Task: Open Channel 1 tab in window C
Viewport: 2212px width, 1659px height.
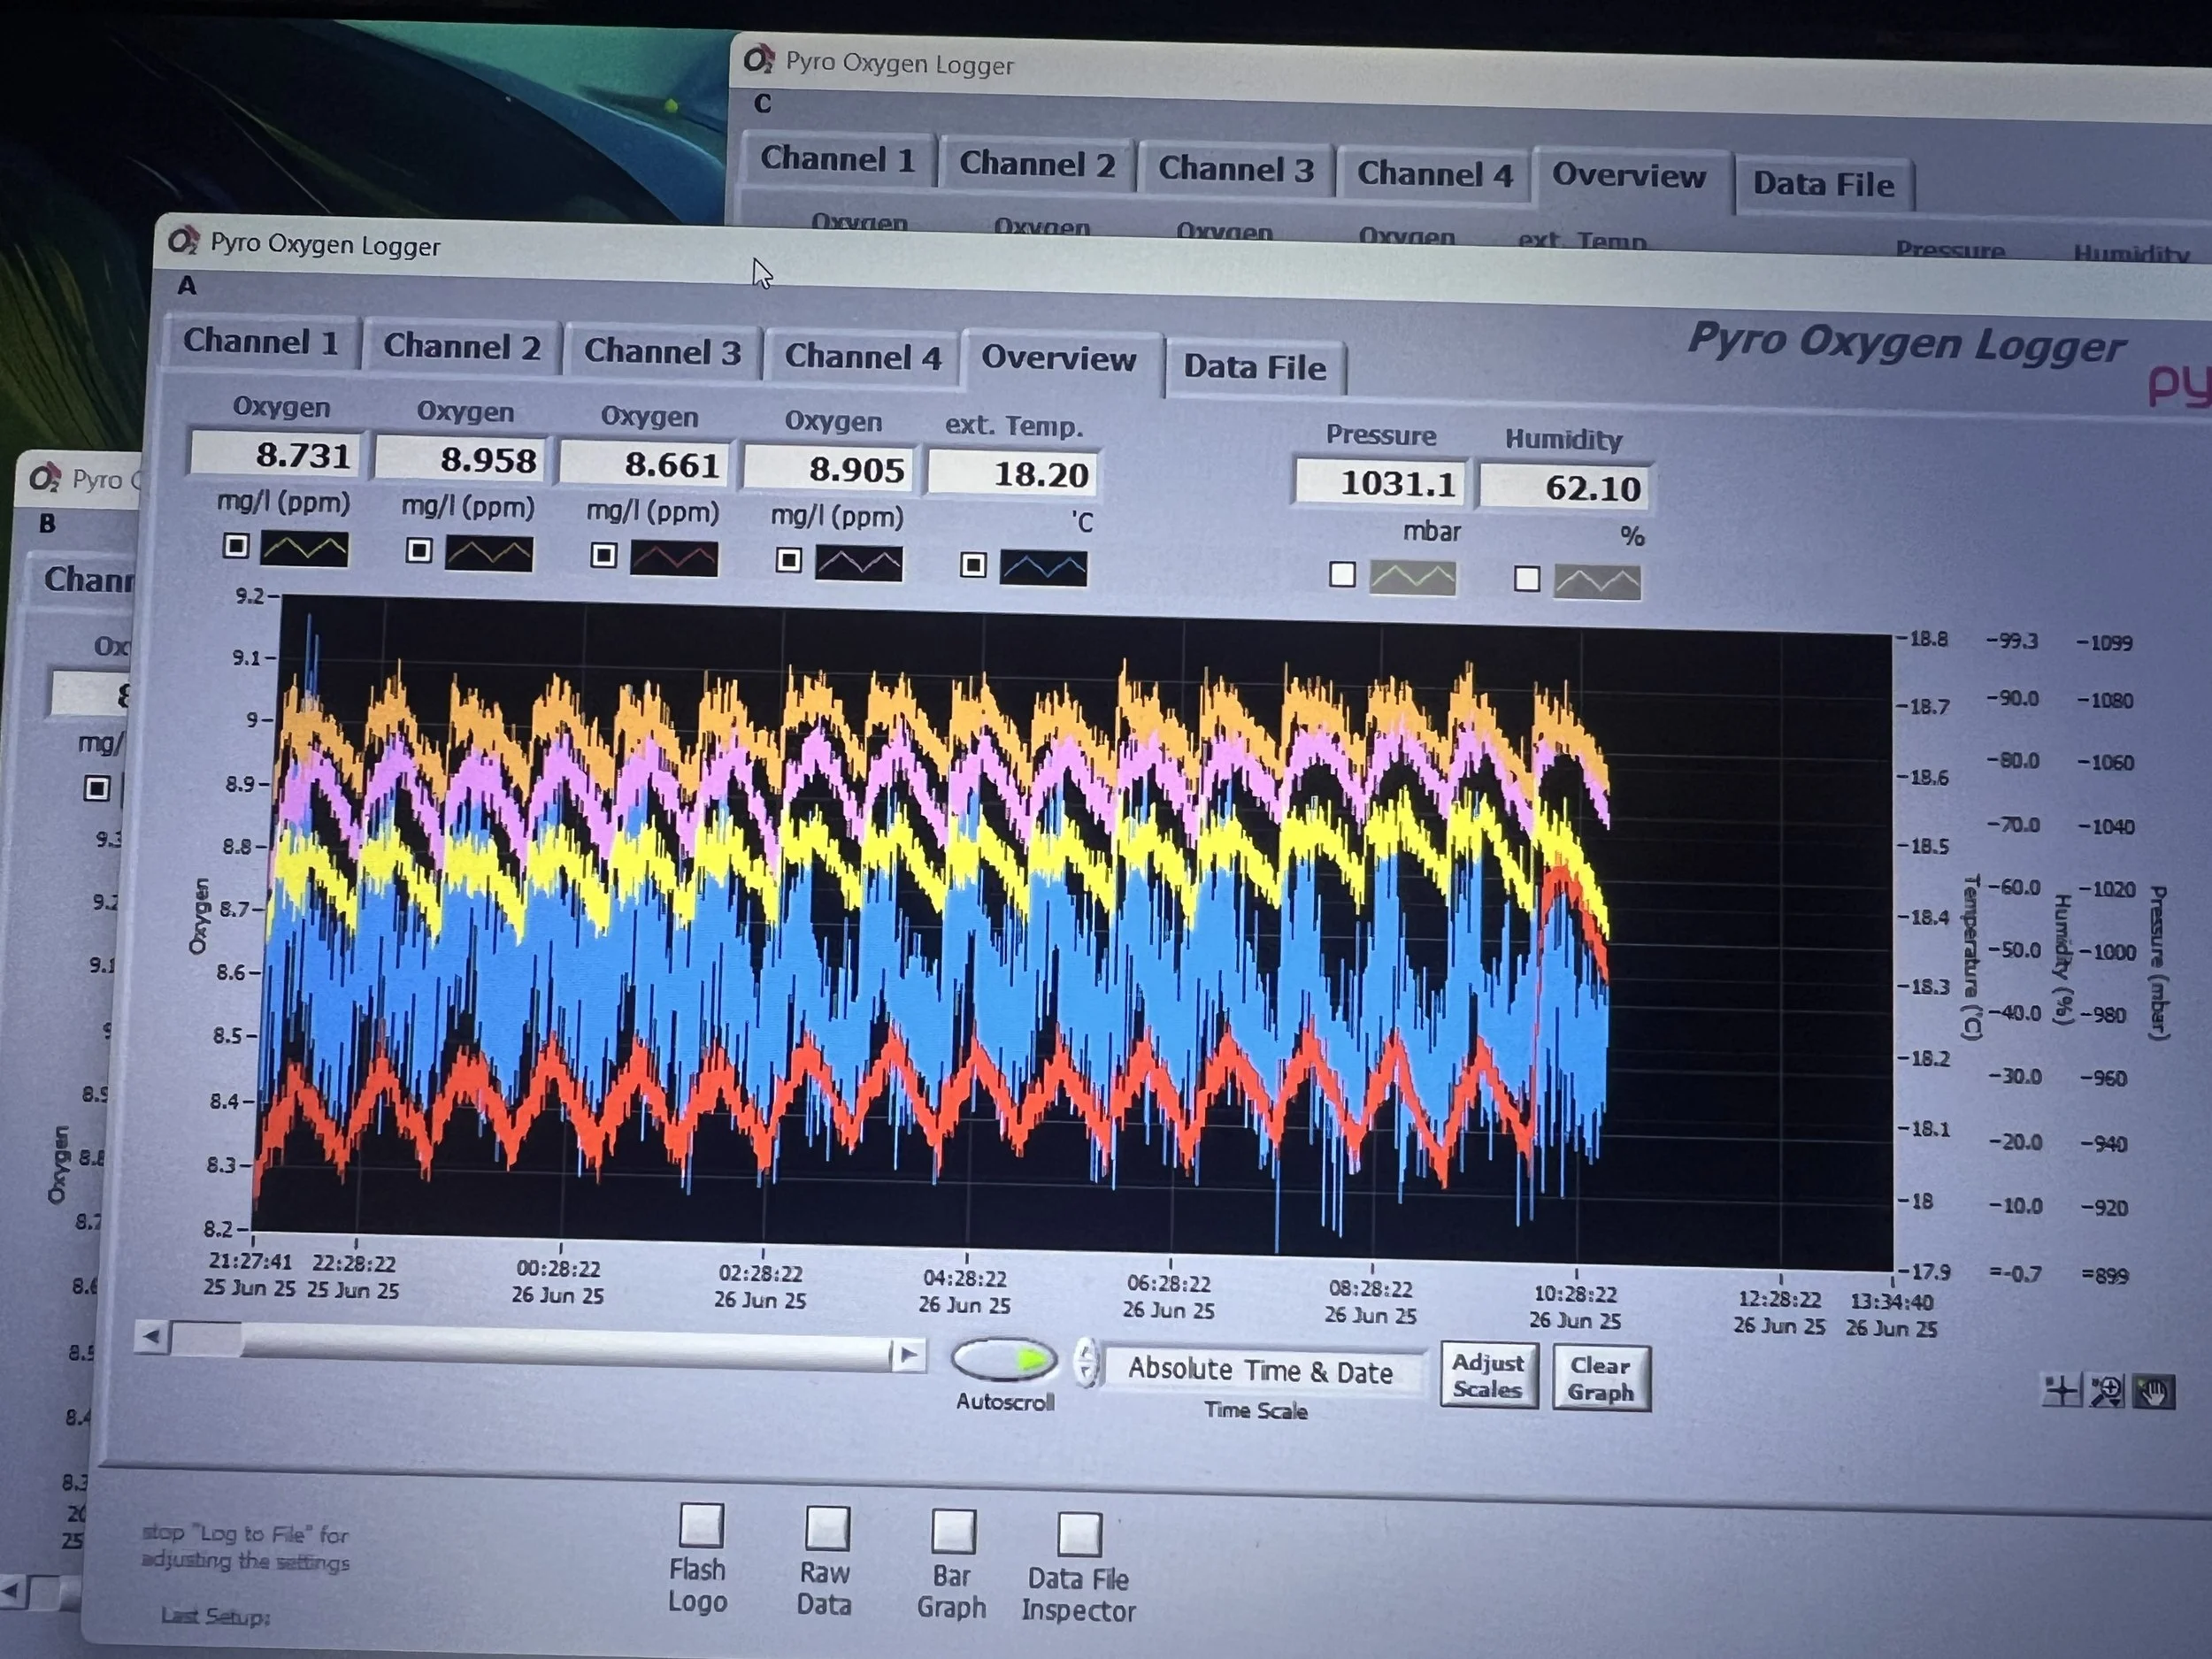Action: click(838, 159)
